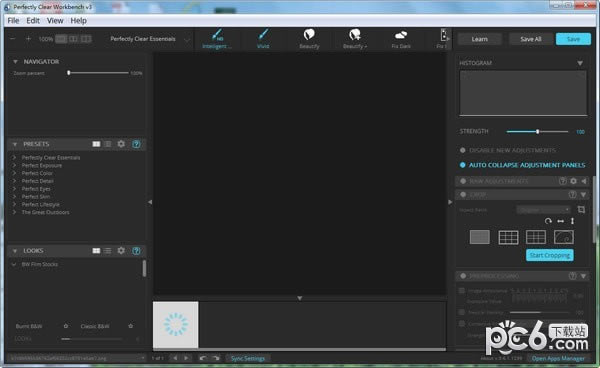
Task: Open Looks help icon
Action: pos(136,251)
